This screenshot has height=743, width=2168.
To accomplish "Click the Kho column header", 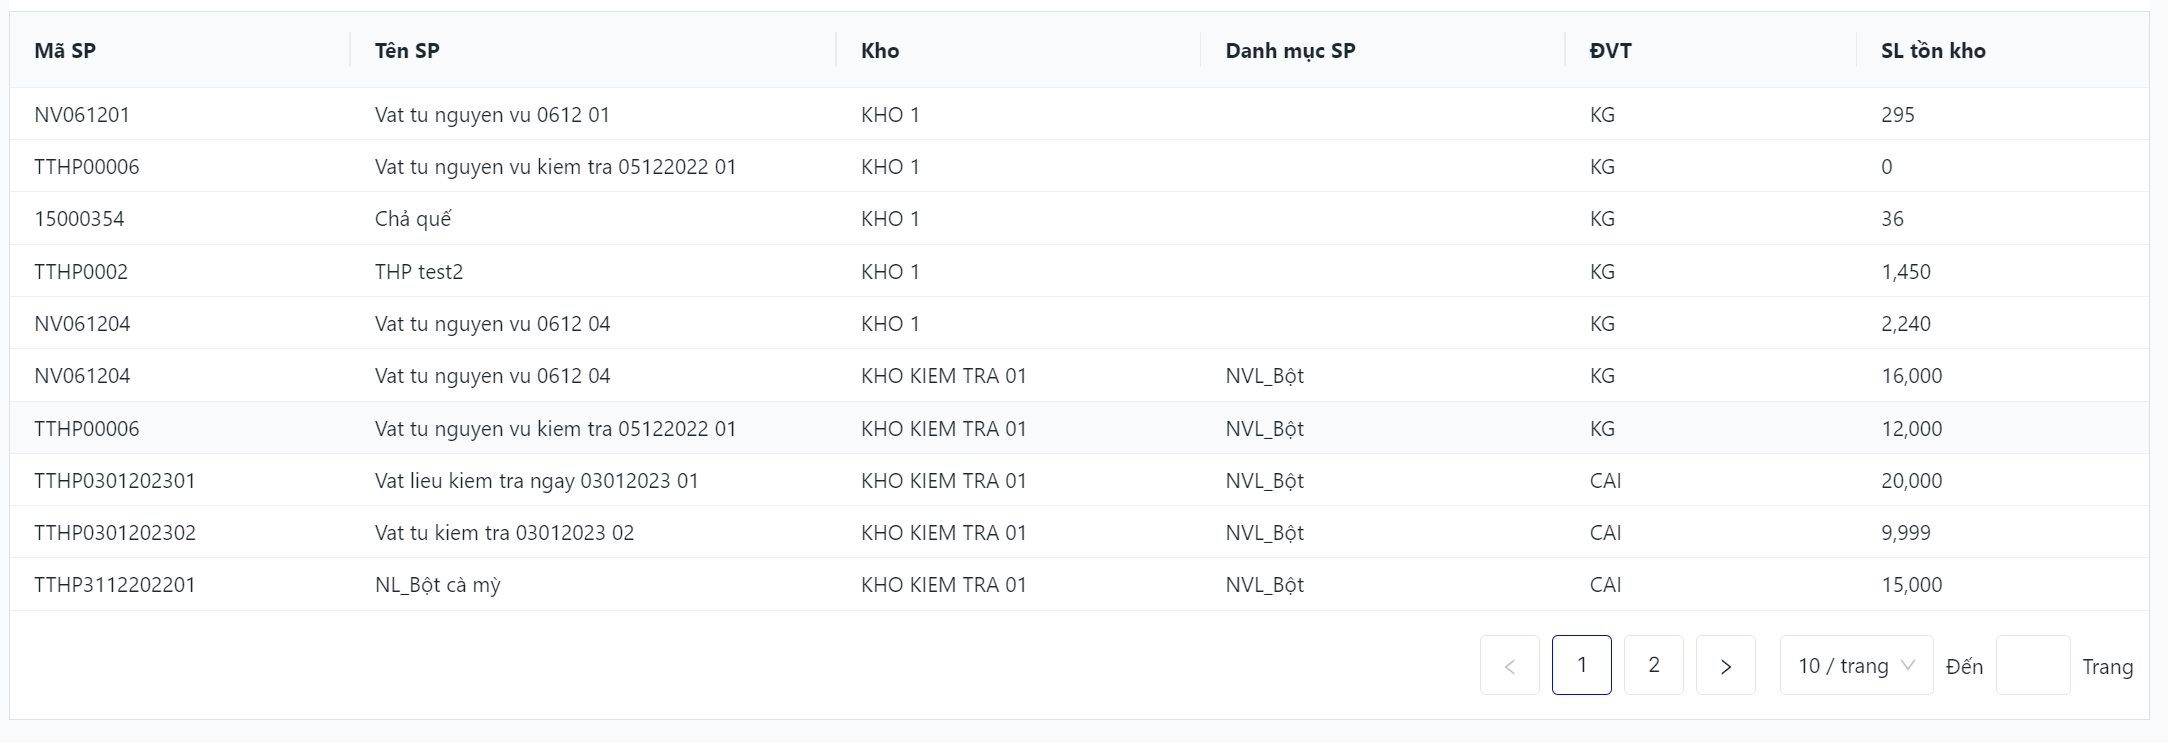I will (880, 51).
